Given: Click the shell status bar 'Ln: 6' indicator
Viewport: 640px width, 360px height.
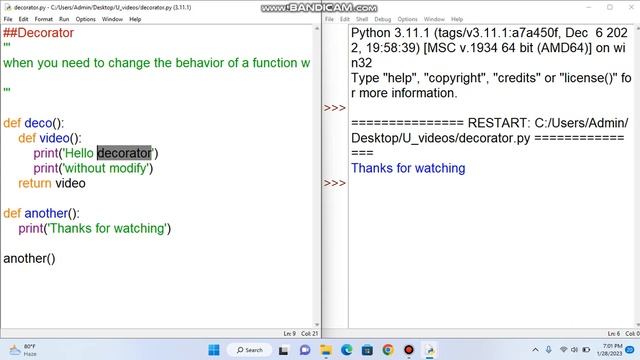Looking at the screenshot, I should (x=613, y=333).
